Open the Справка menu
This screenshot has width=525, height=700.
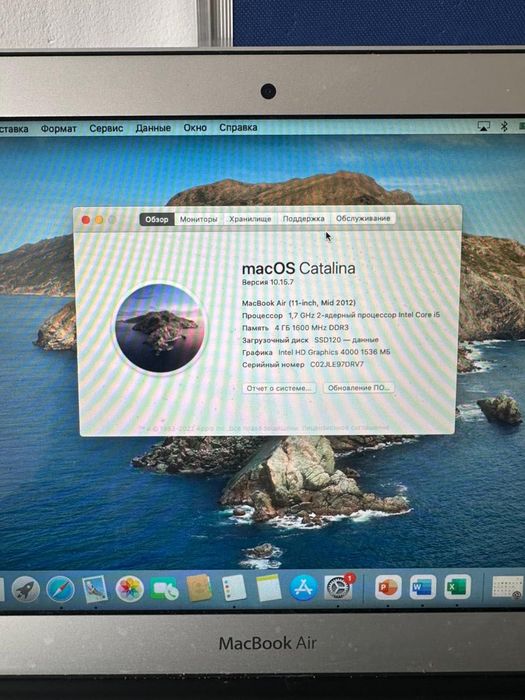238,127
